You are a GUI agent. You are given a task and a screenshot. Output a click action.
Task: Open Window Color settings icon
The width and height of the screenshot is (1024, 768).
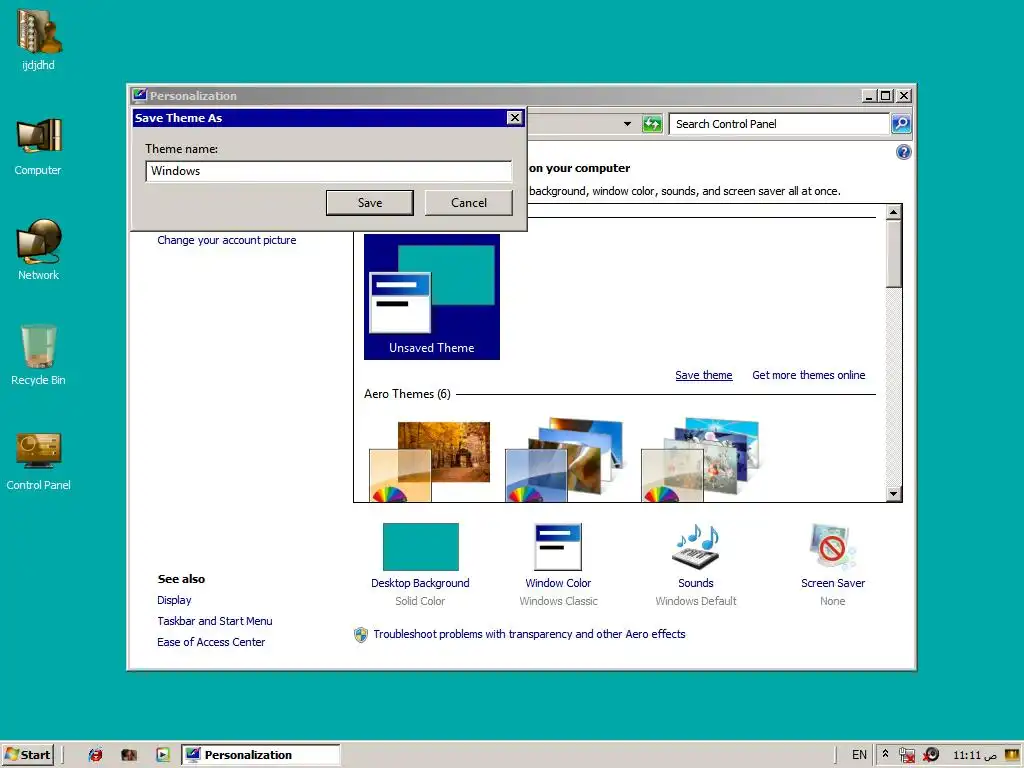point(558,547)
